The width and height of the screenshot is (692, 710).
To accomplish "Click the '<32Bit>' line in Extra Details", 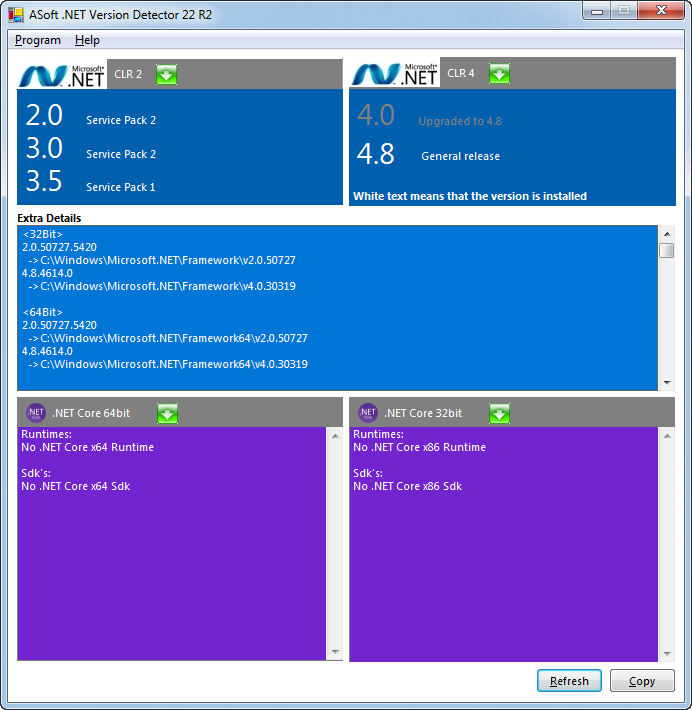I will pos(43,234).
